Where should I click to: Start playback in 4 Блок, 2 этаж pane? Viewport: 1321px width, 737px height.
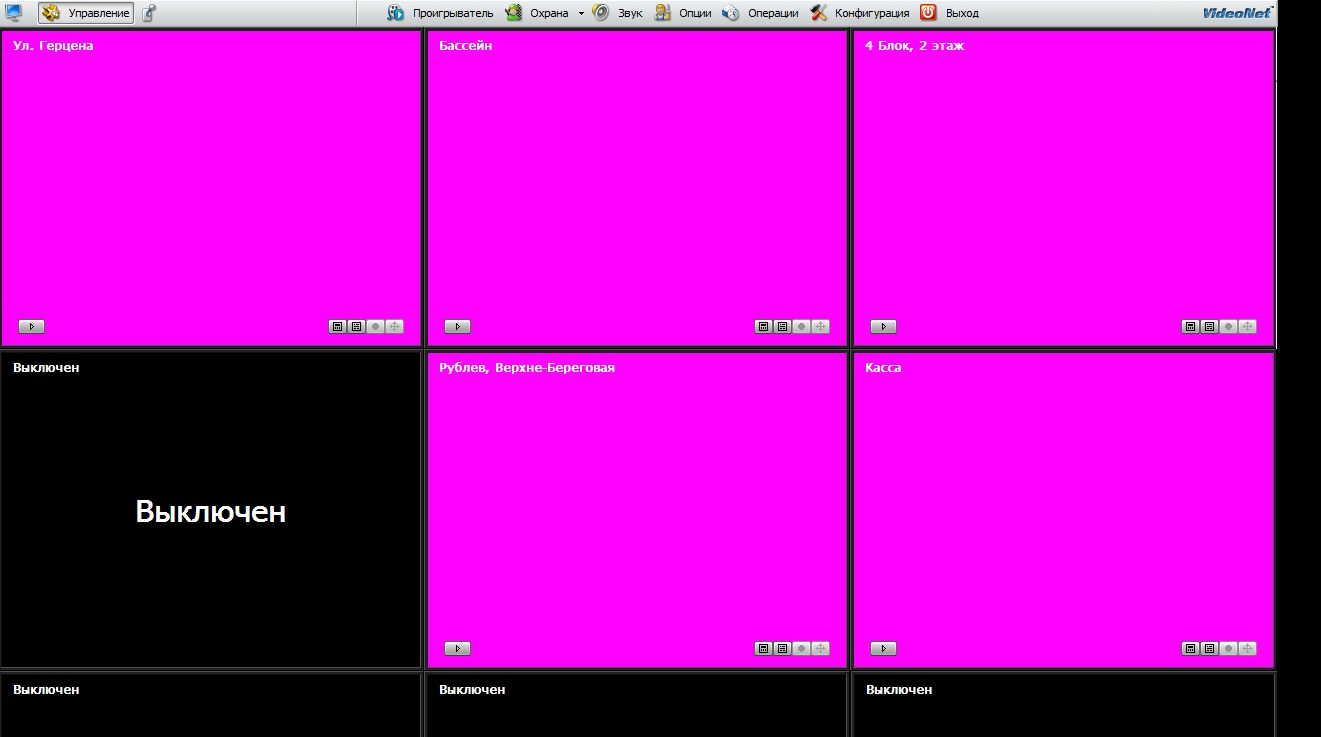click(883, 326)
